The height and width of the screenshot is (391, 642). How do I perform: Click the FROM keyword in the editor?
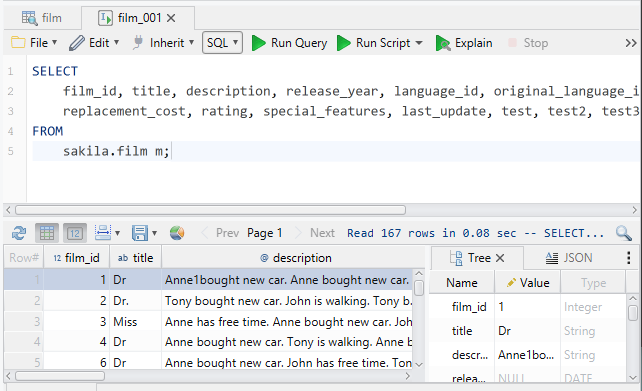47,131
